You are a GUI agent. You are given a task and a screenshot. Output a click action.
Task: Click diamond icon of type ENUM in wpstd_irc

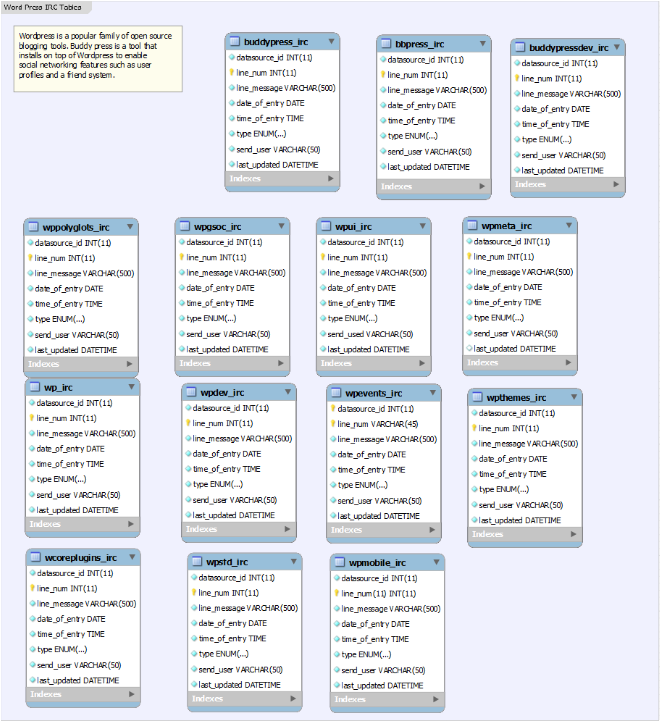pos(194,653)
